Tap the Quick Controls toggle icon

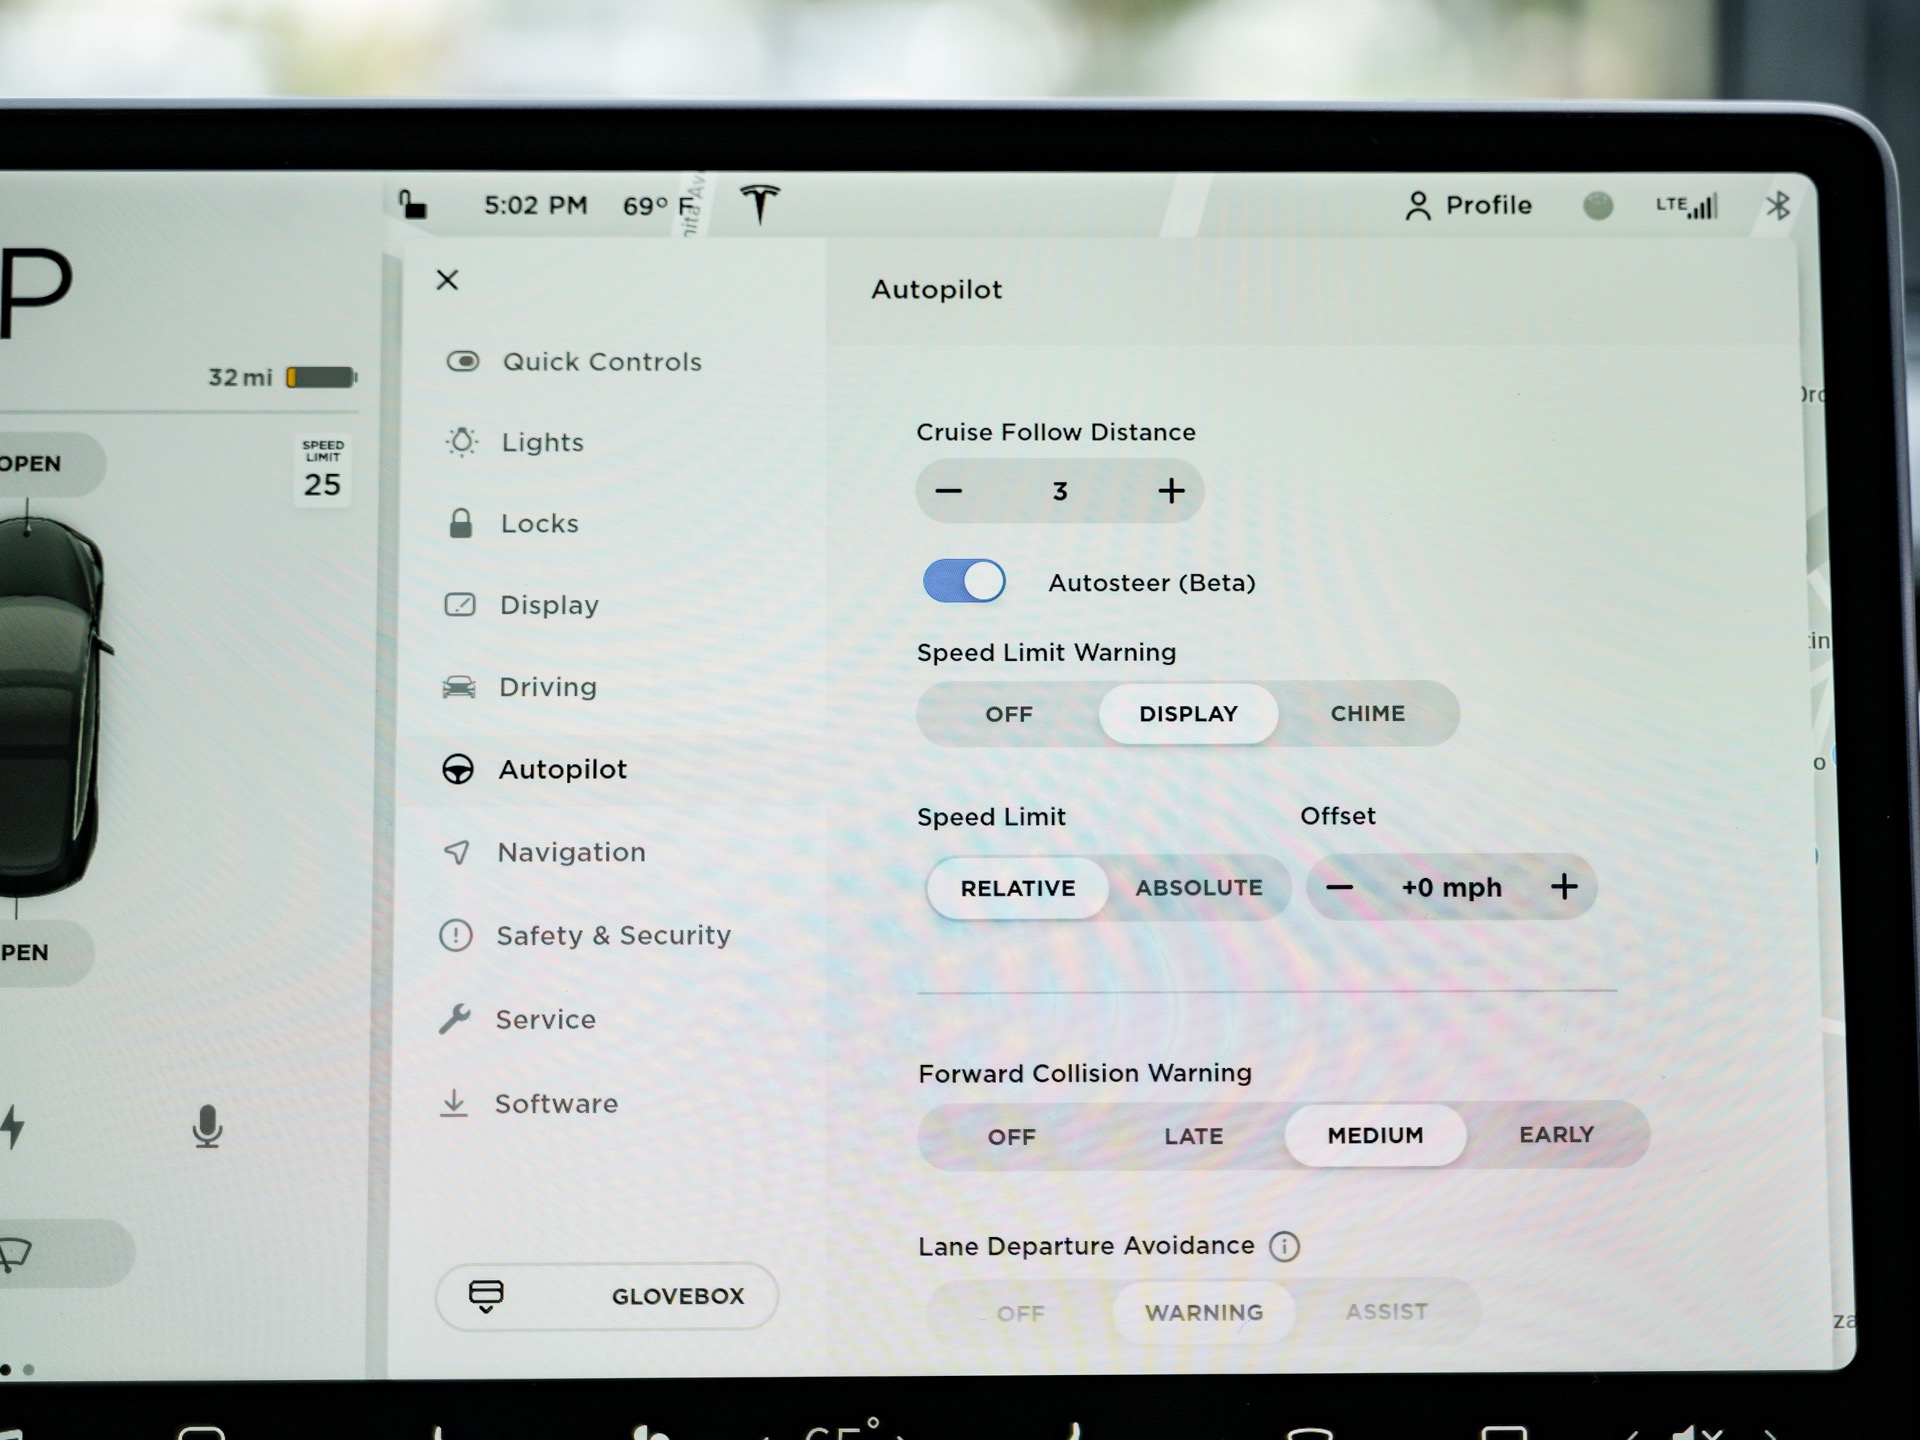point(462,361)
